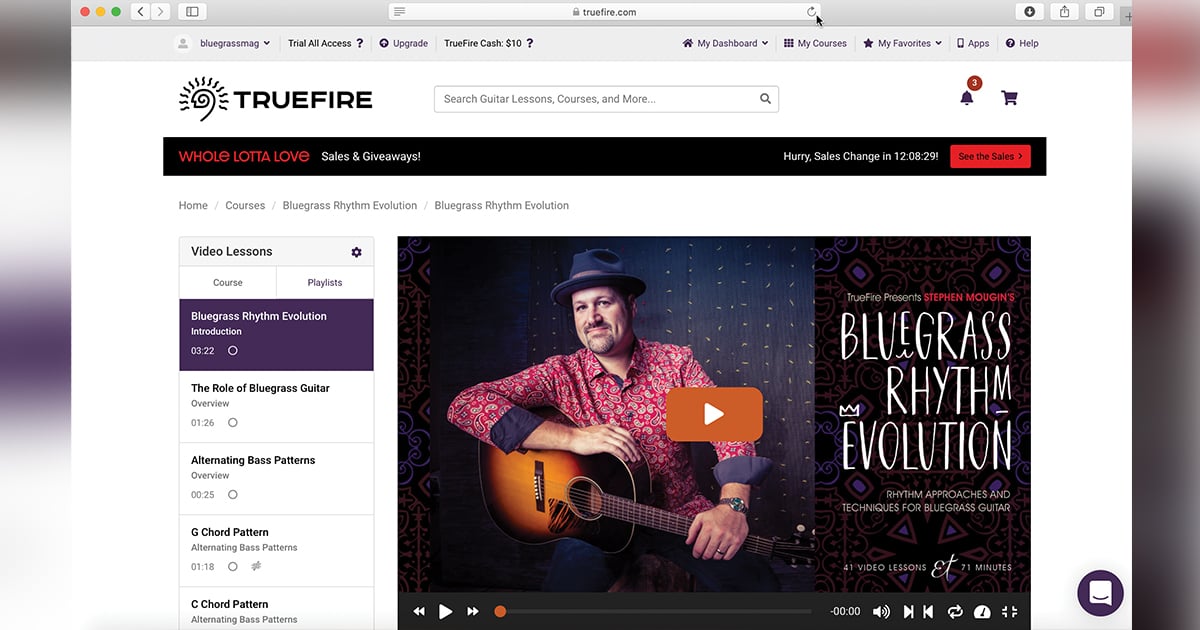Click the fast-forward button in player

tap(473, 611)
